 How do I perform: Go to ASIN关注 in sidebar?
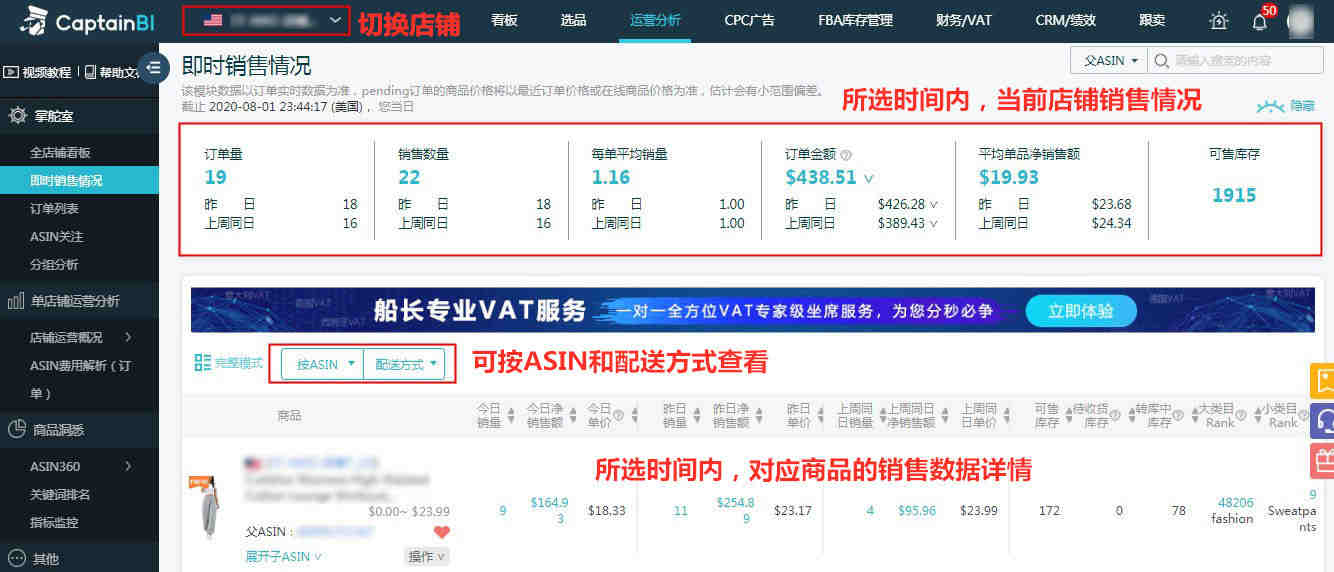[56, 237]
